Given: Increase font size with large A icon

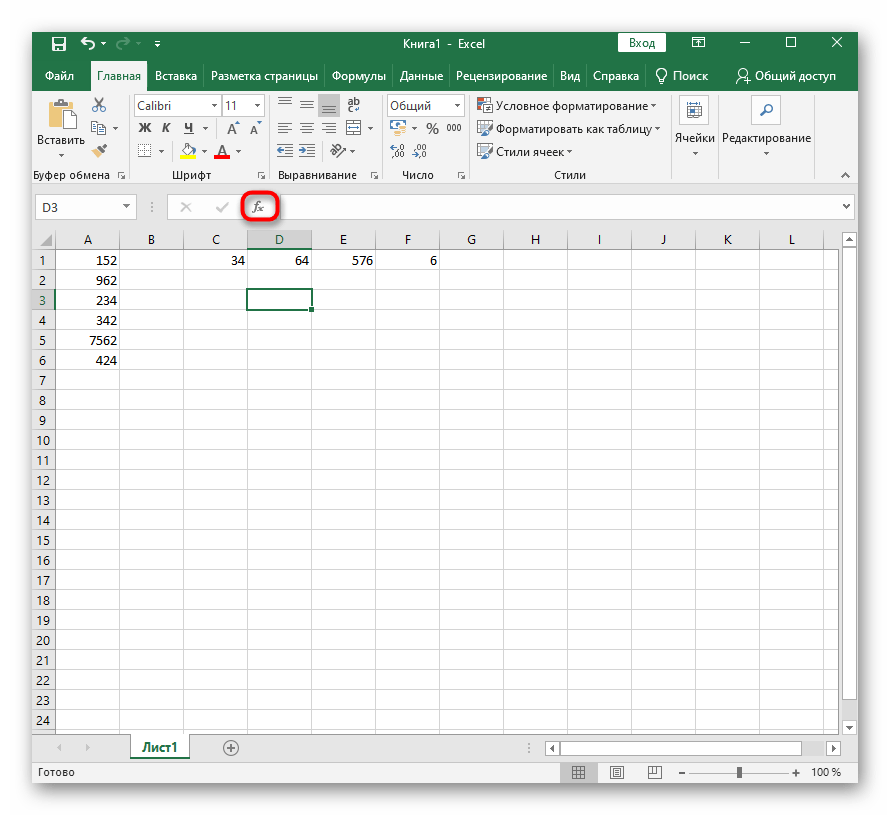Looking at the screenshot, I should click(x=233, y=128).
